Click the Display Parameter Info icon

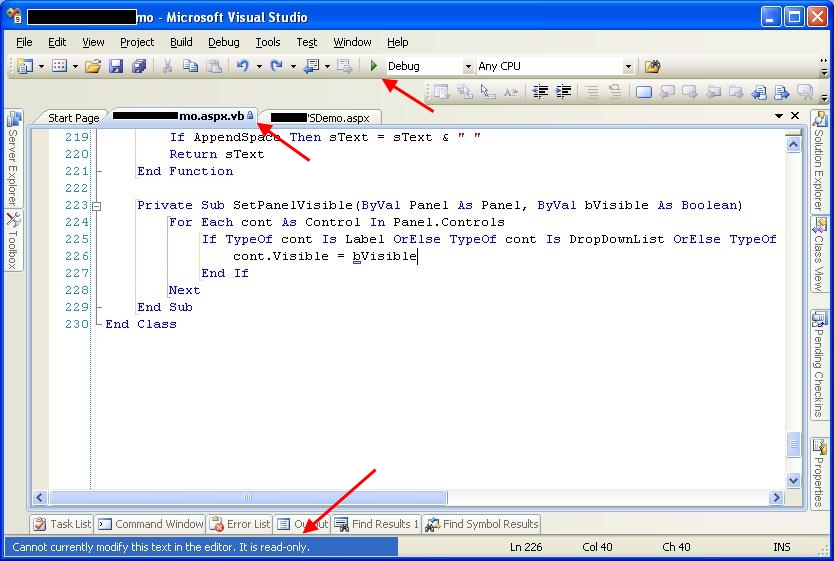point(465,92)
